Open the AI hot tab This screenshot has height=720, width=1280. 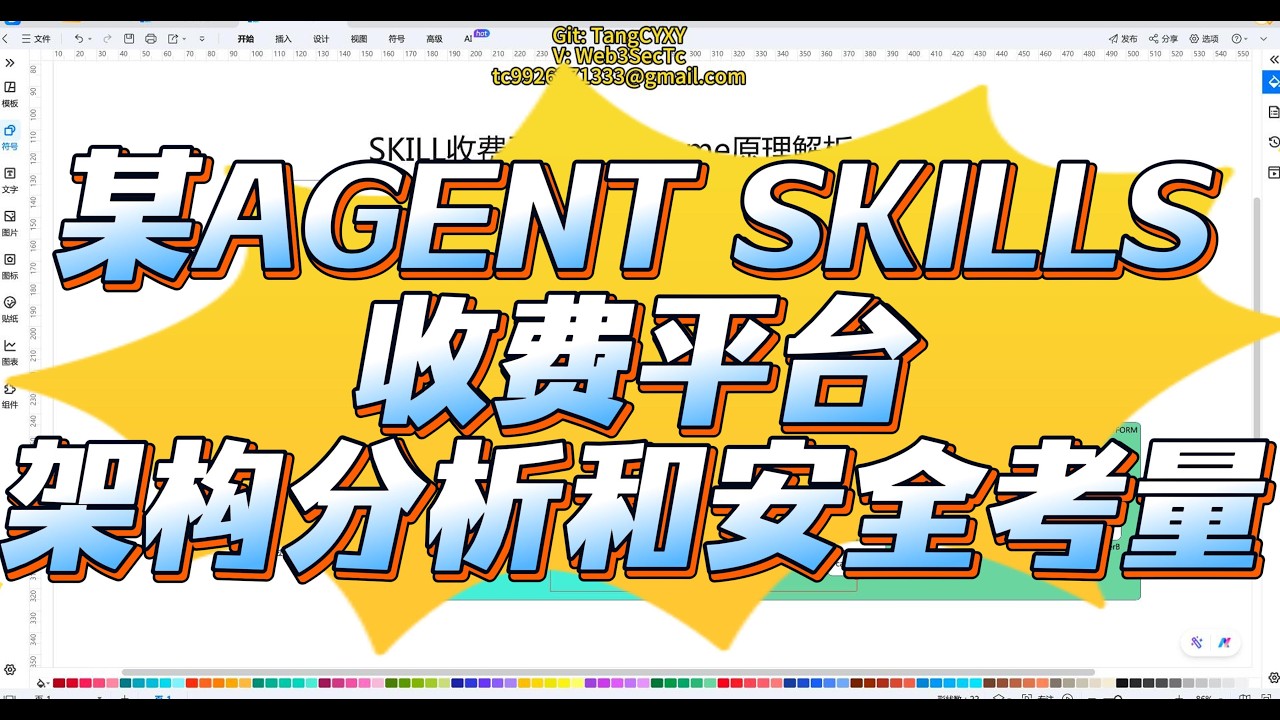[x=475, y=37]
